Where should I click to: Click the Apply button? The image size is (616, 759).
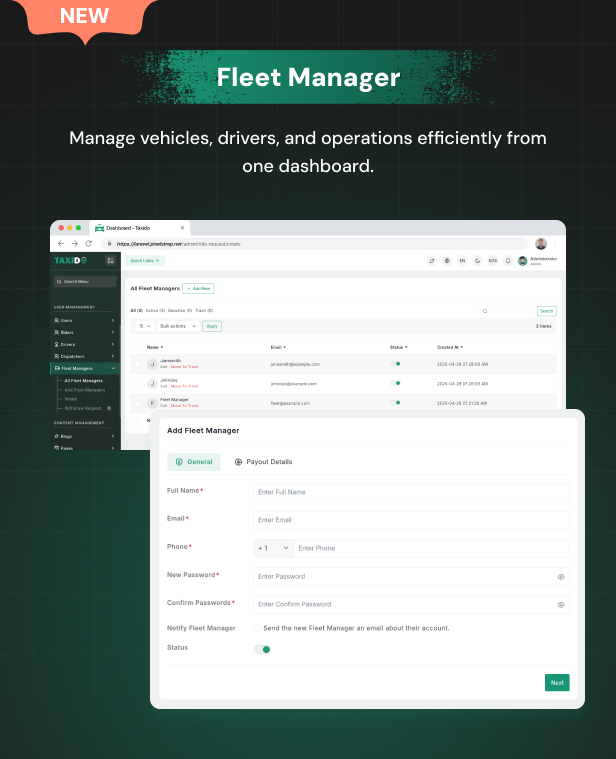click(x=212, y=326)
